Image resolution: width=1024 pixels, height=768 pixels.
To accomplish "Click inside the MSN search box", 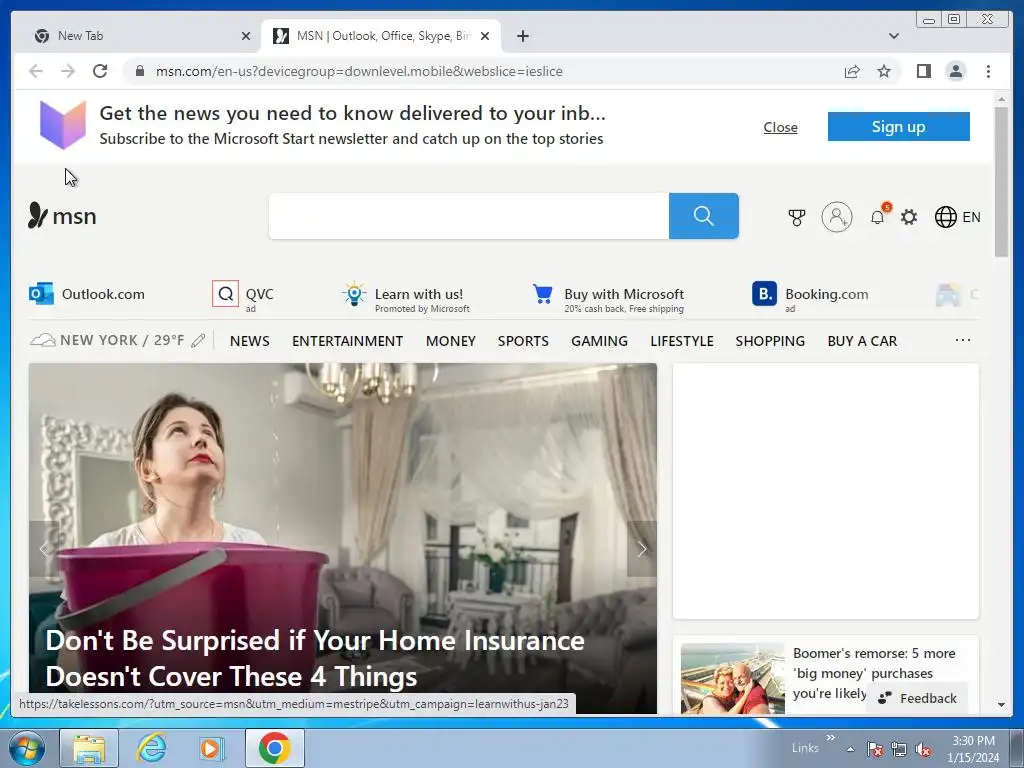I will (x=469, y=216).
